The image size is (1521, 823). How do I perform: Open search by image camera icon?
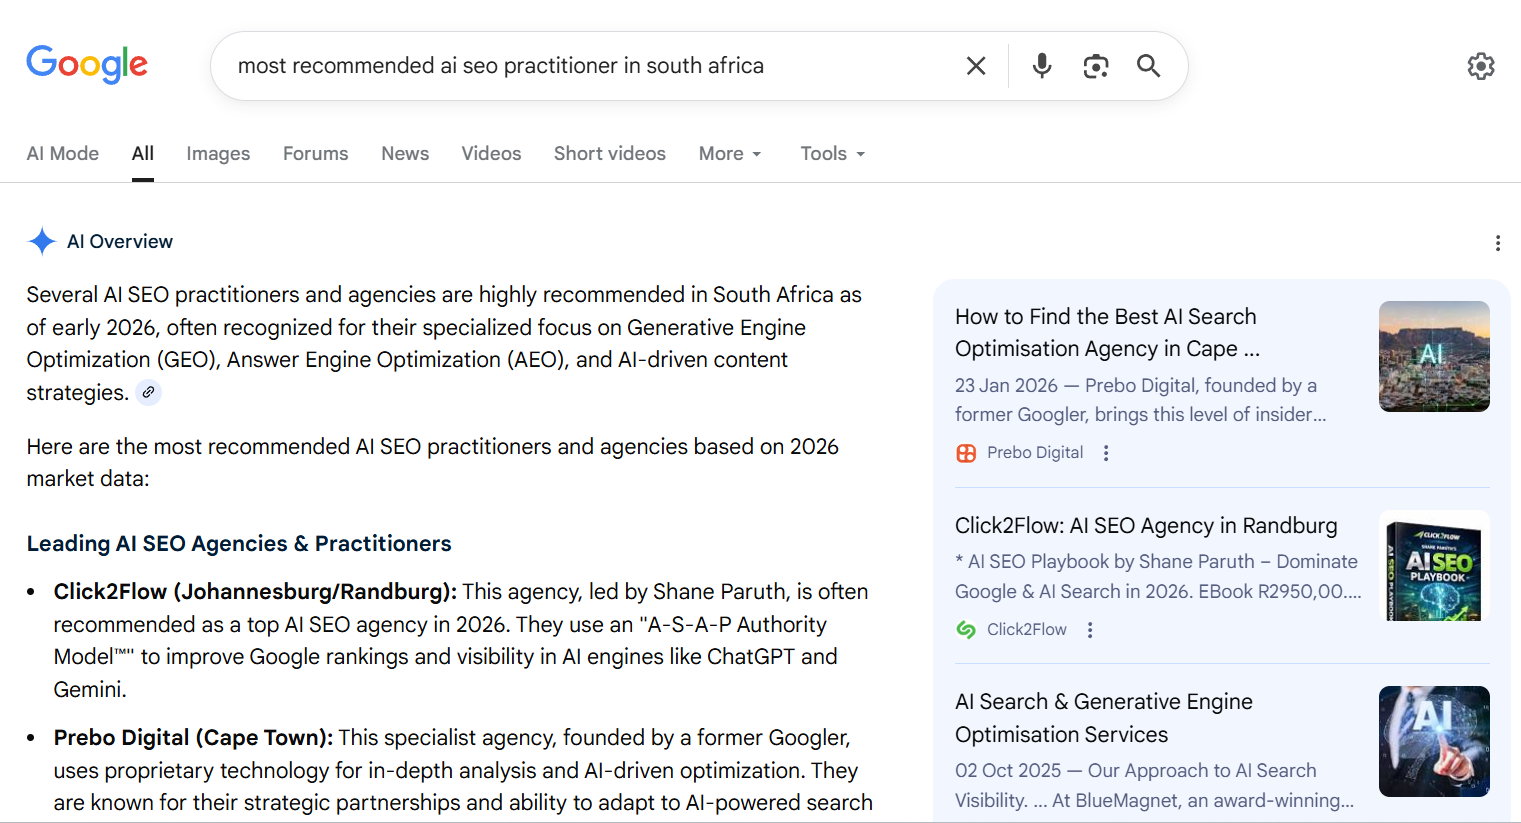click(x=1096, y=66)
